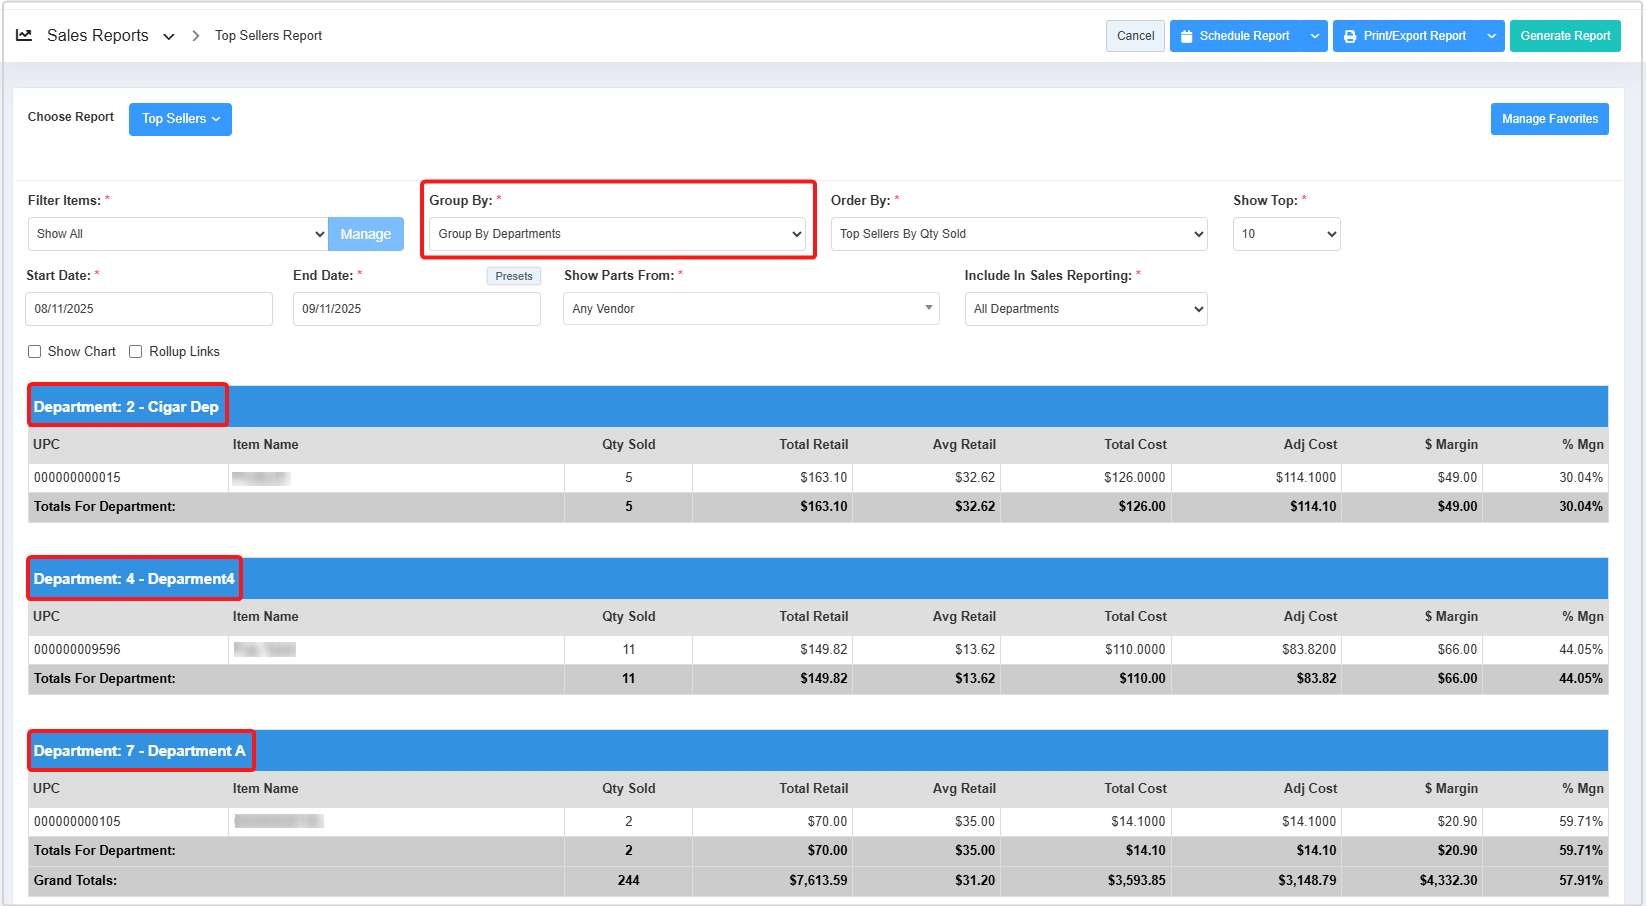Toggle the Rollup Links checkbox
1646x906 pixels.
point(136,352)
